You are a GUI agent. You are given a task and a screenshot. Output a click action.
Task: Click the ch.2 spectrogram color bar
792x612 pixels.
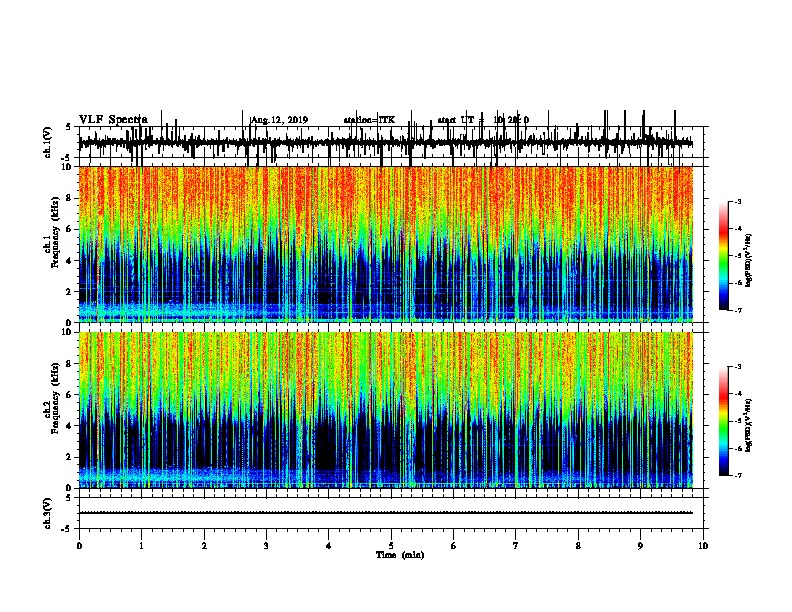pos(724,421)
